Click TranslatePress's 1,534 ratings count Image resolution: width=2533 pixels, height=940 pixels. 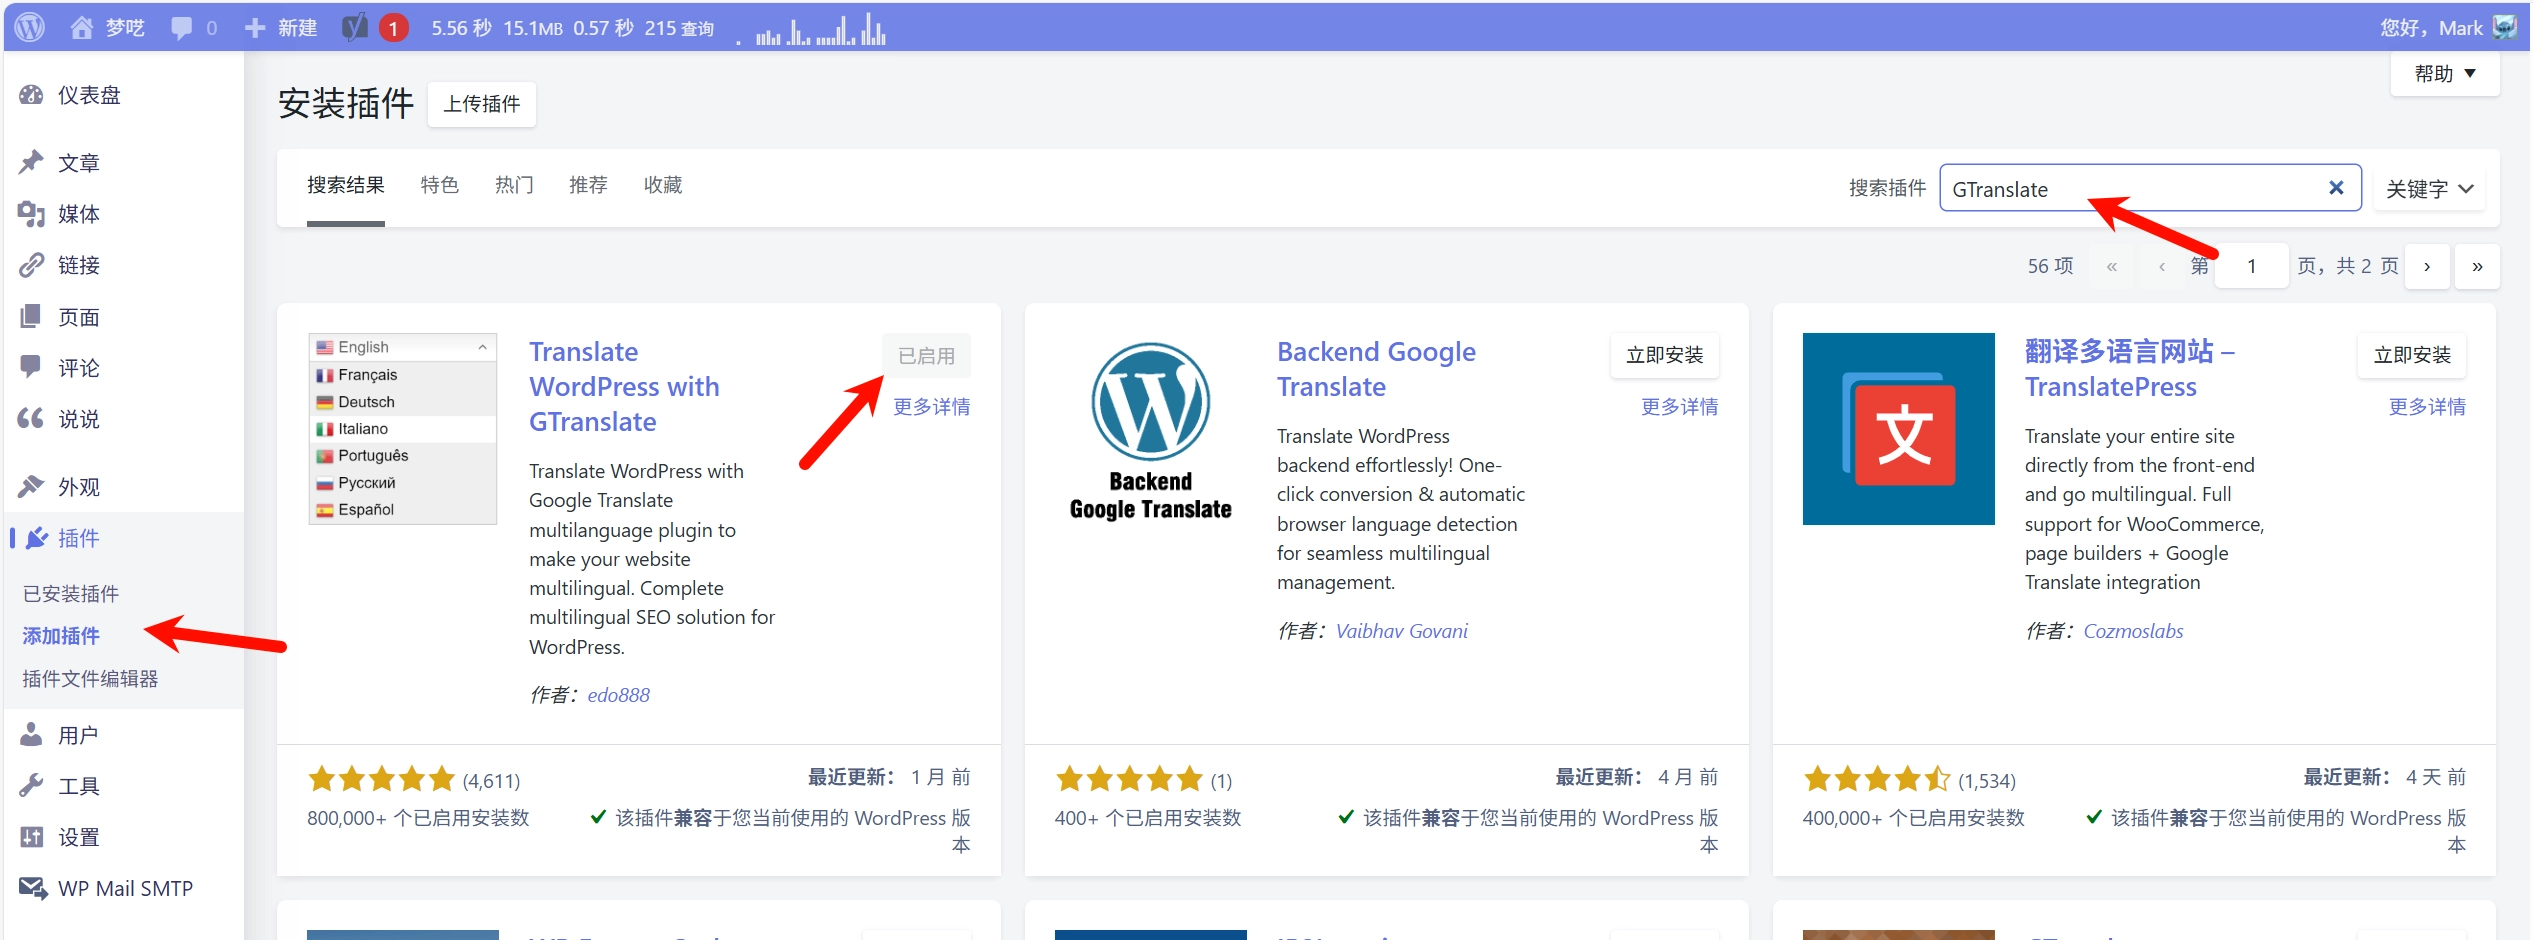(x=1986, y=781)
